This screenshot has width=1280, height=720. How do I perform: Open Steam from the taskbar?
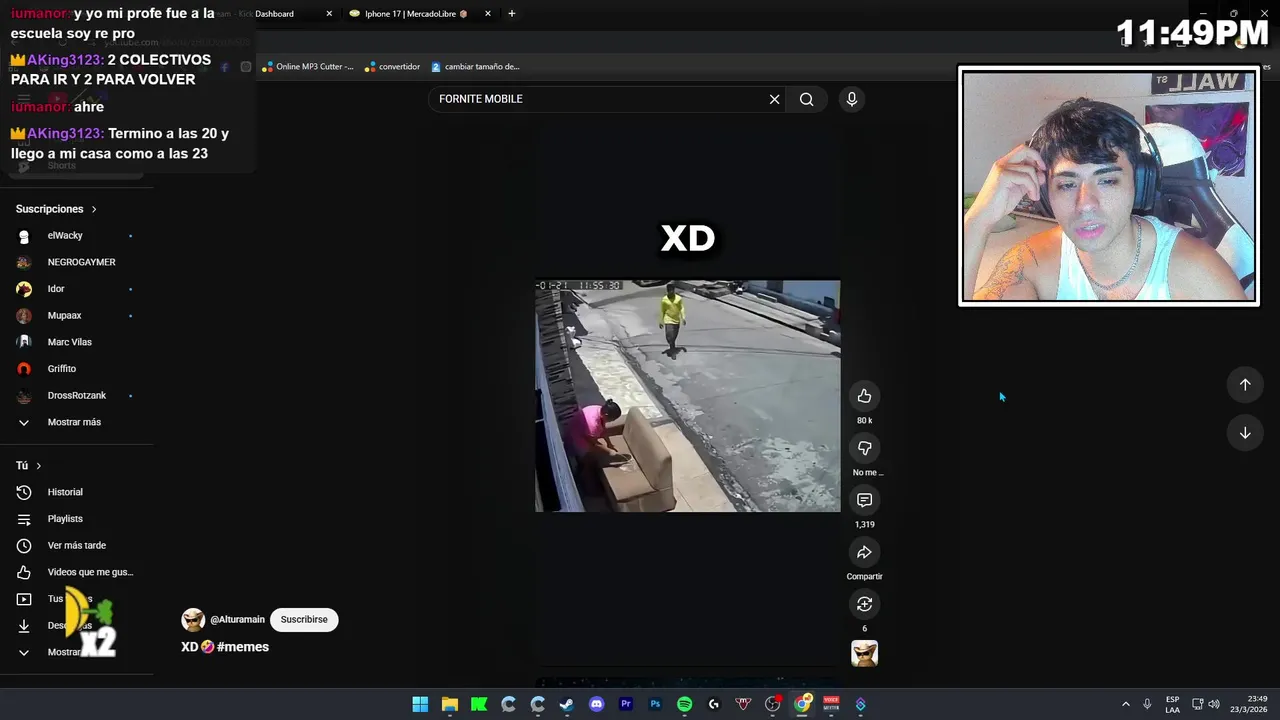coord(567,704)
